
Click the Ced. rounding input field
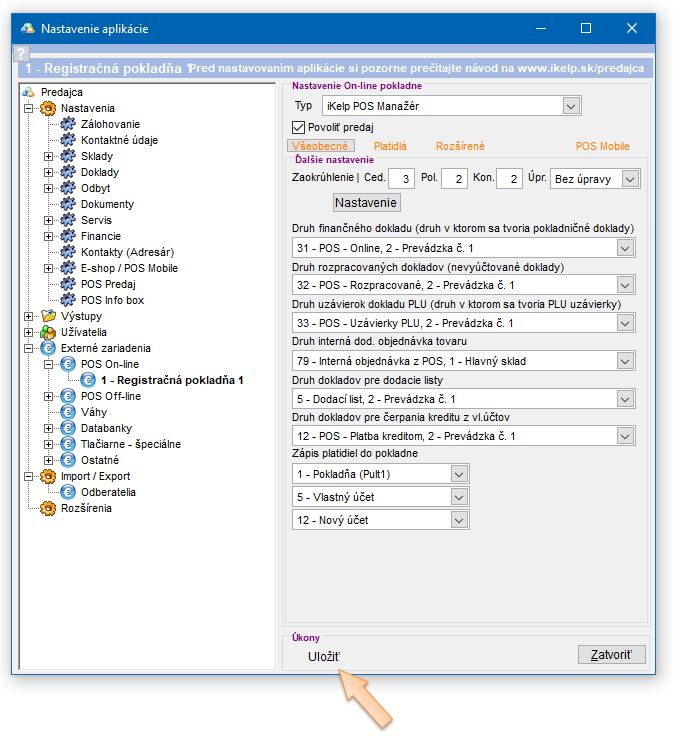[x=402, y=179]
